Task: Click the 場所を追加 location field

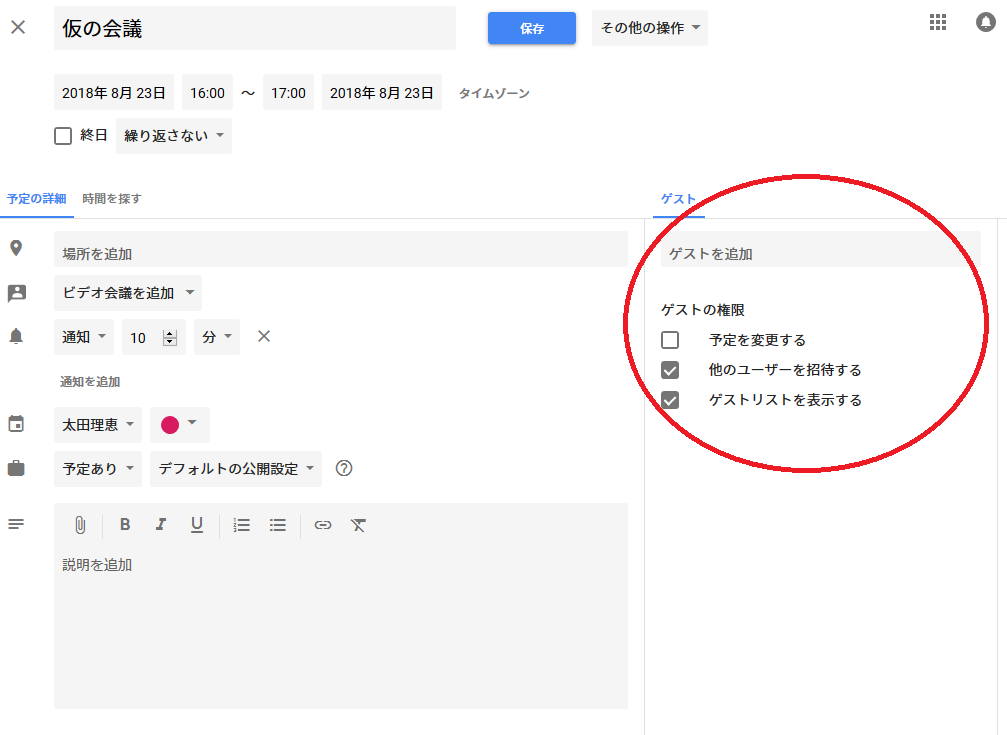Action: click(341, 249)
